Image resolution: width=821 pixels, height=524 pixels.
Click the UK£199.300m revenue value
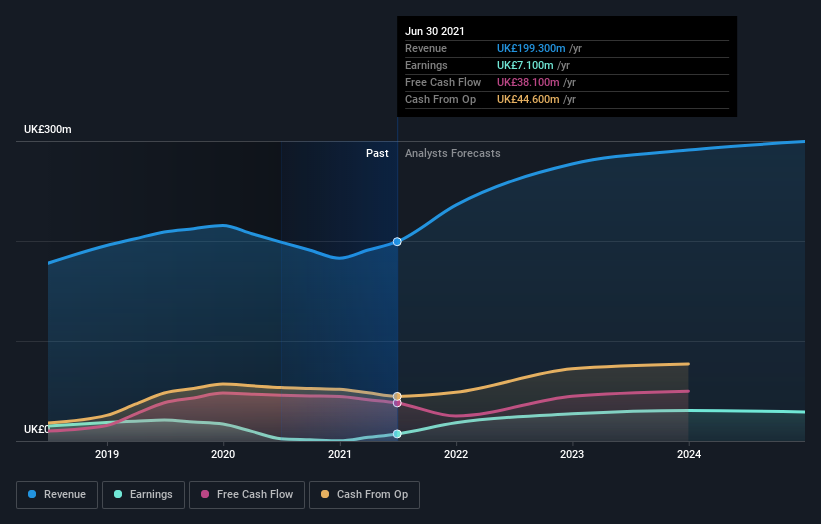point(531,48)
